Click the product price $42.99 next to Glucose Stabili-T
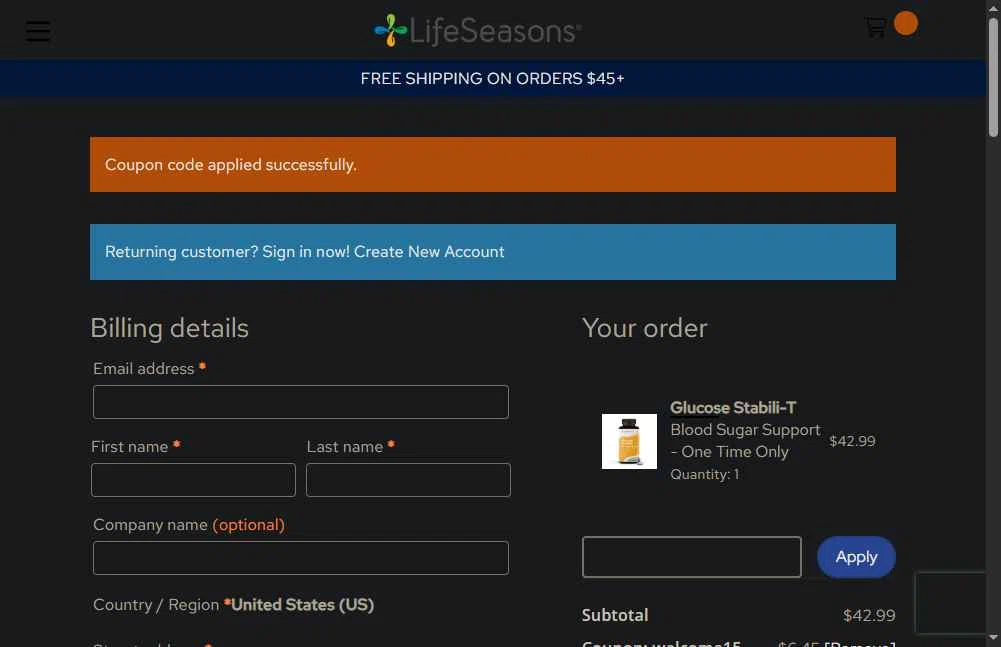The height and width of the screenshot is (647, 1001). tap(852, 441)
